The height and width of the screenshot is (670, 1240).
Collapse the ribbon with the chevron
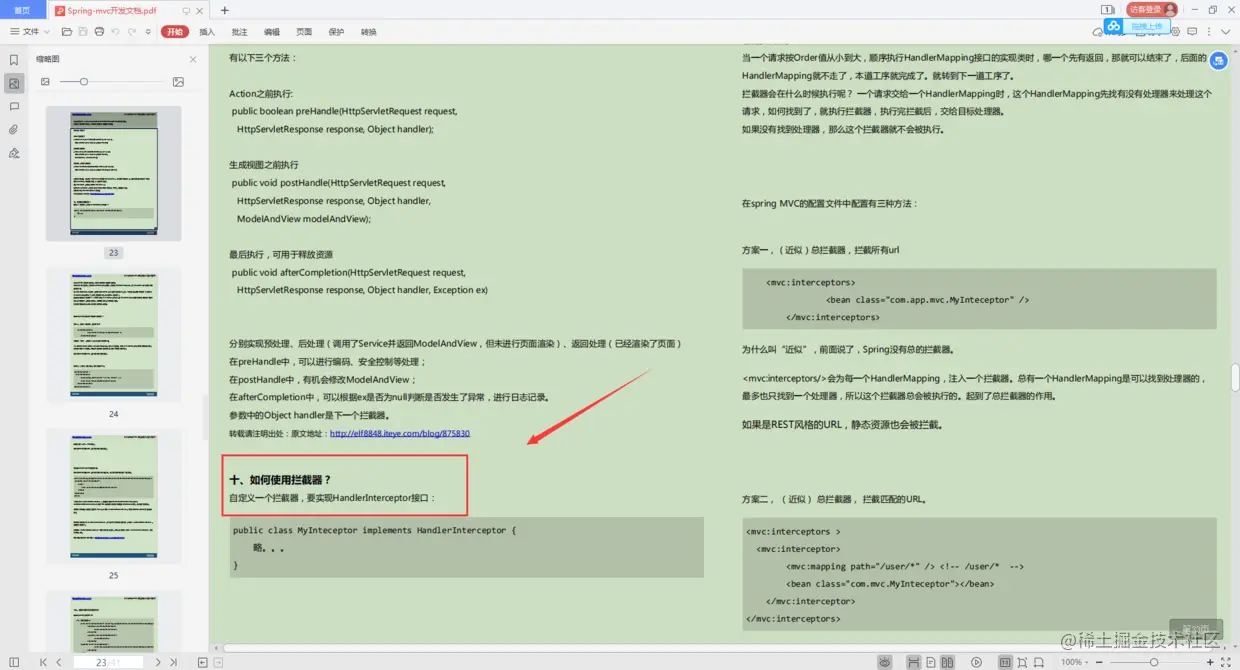(x=1226, y=32)
